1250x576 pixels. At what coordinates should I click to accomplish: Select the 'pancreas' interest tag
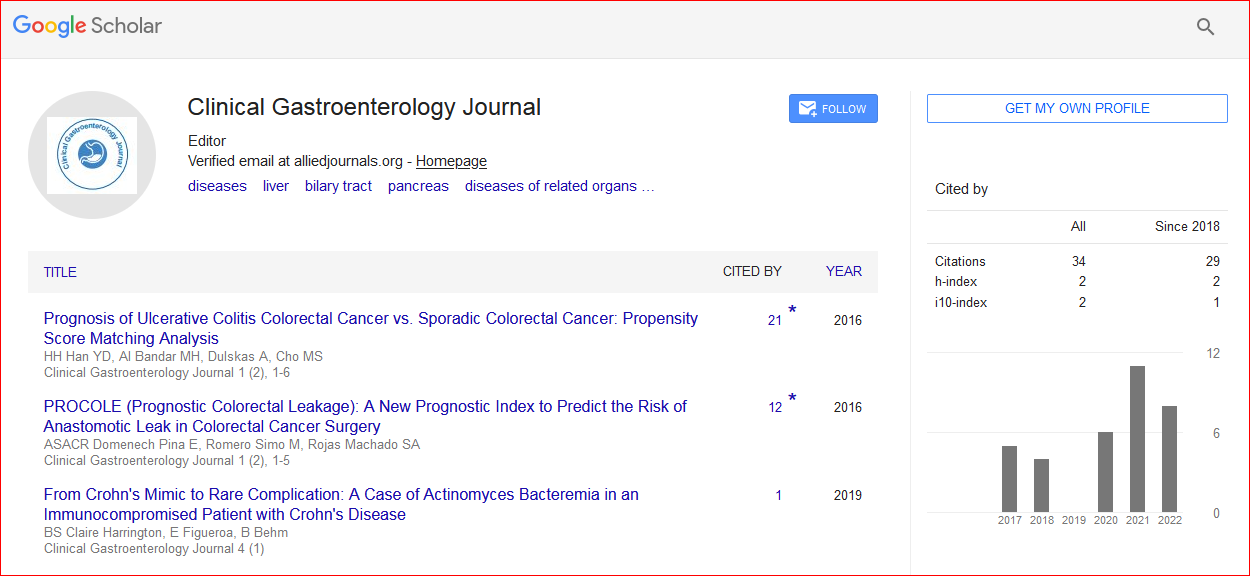pos(418,186)
